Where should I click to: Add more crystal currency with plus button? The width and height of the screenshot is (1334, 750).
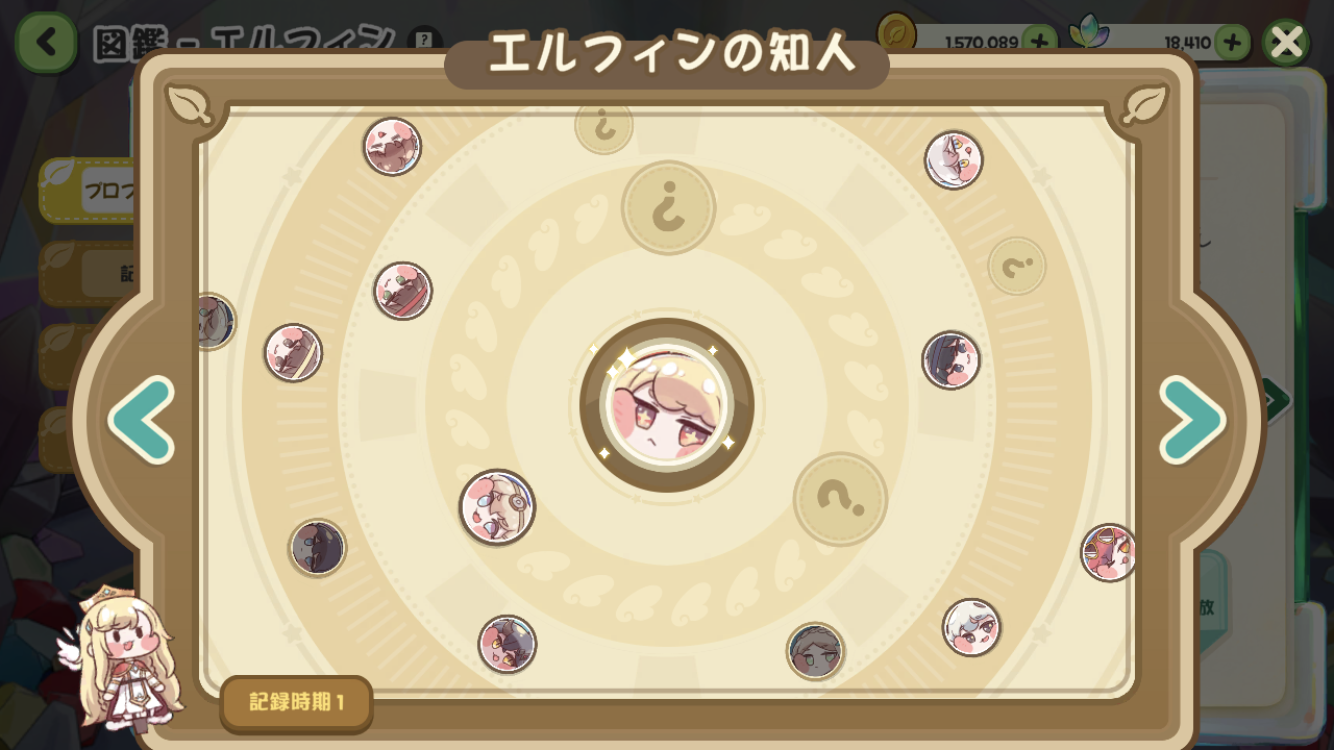[1232, 42]
